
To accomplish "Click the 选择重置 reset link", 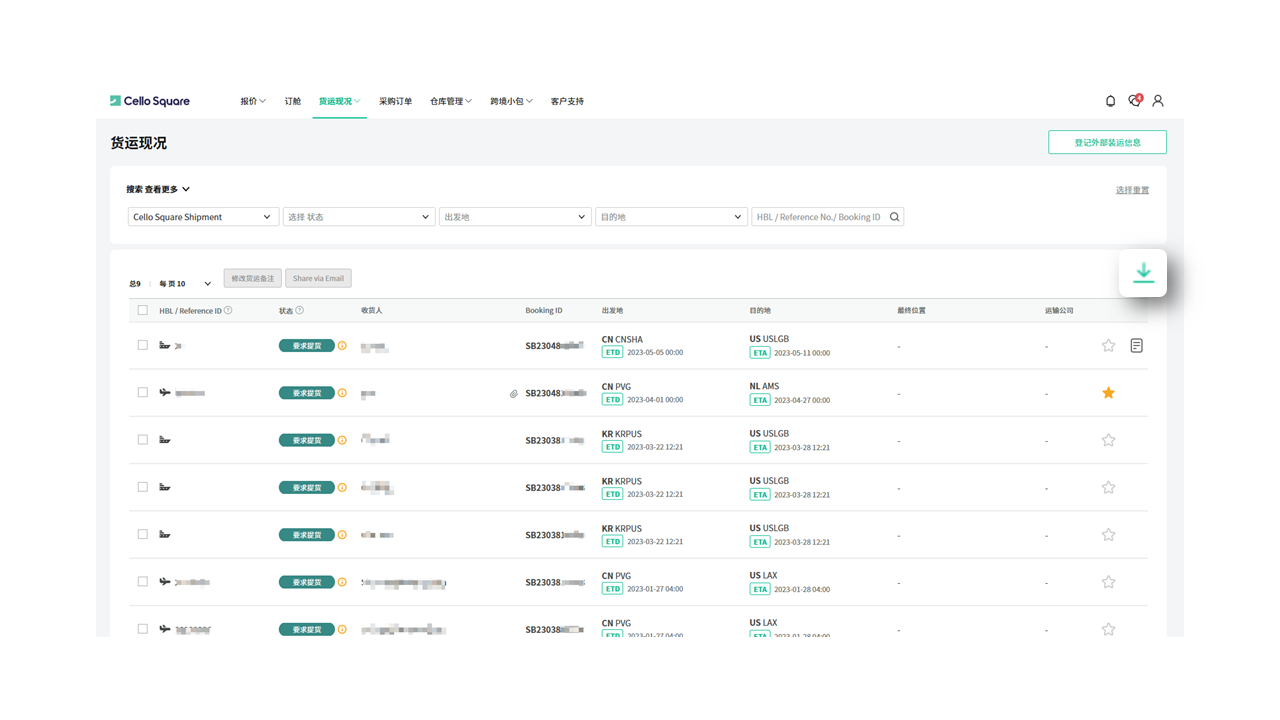I will click(x=1132, y=190).
